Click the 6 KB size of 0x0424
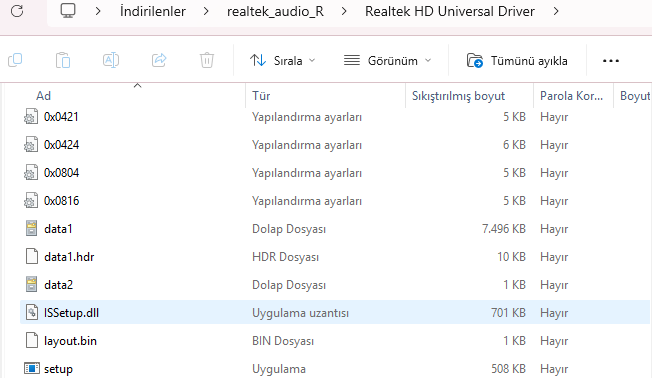Image resolution: width=652 pixels, height=378 pixels. 514,145
